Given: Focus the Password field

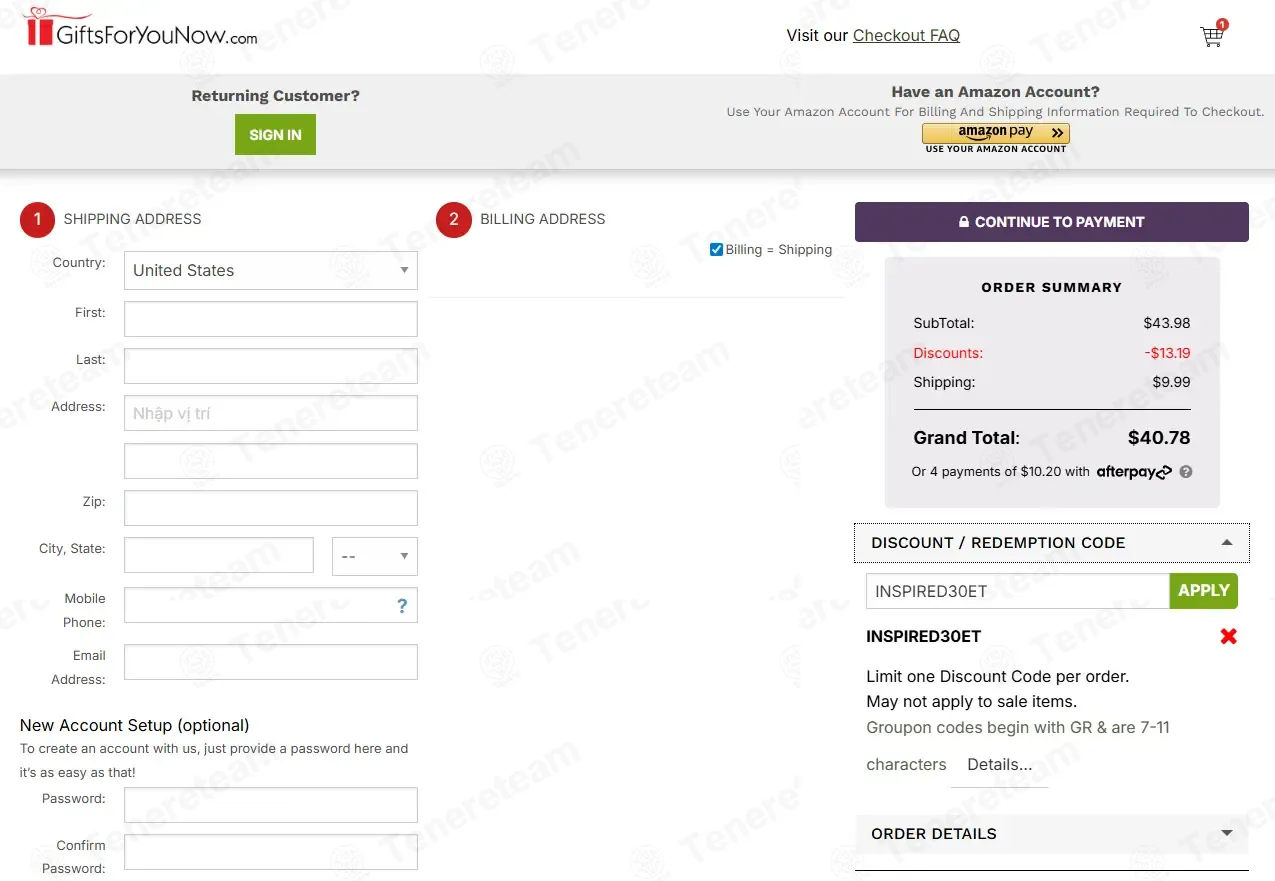Looking at the screenshot, I should [x=271, y=805].
